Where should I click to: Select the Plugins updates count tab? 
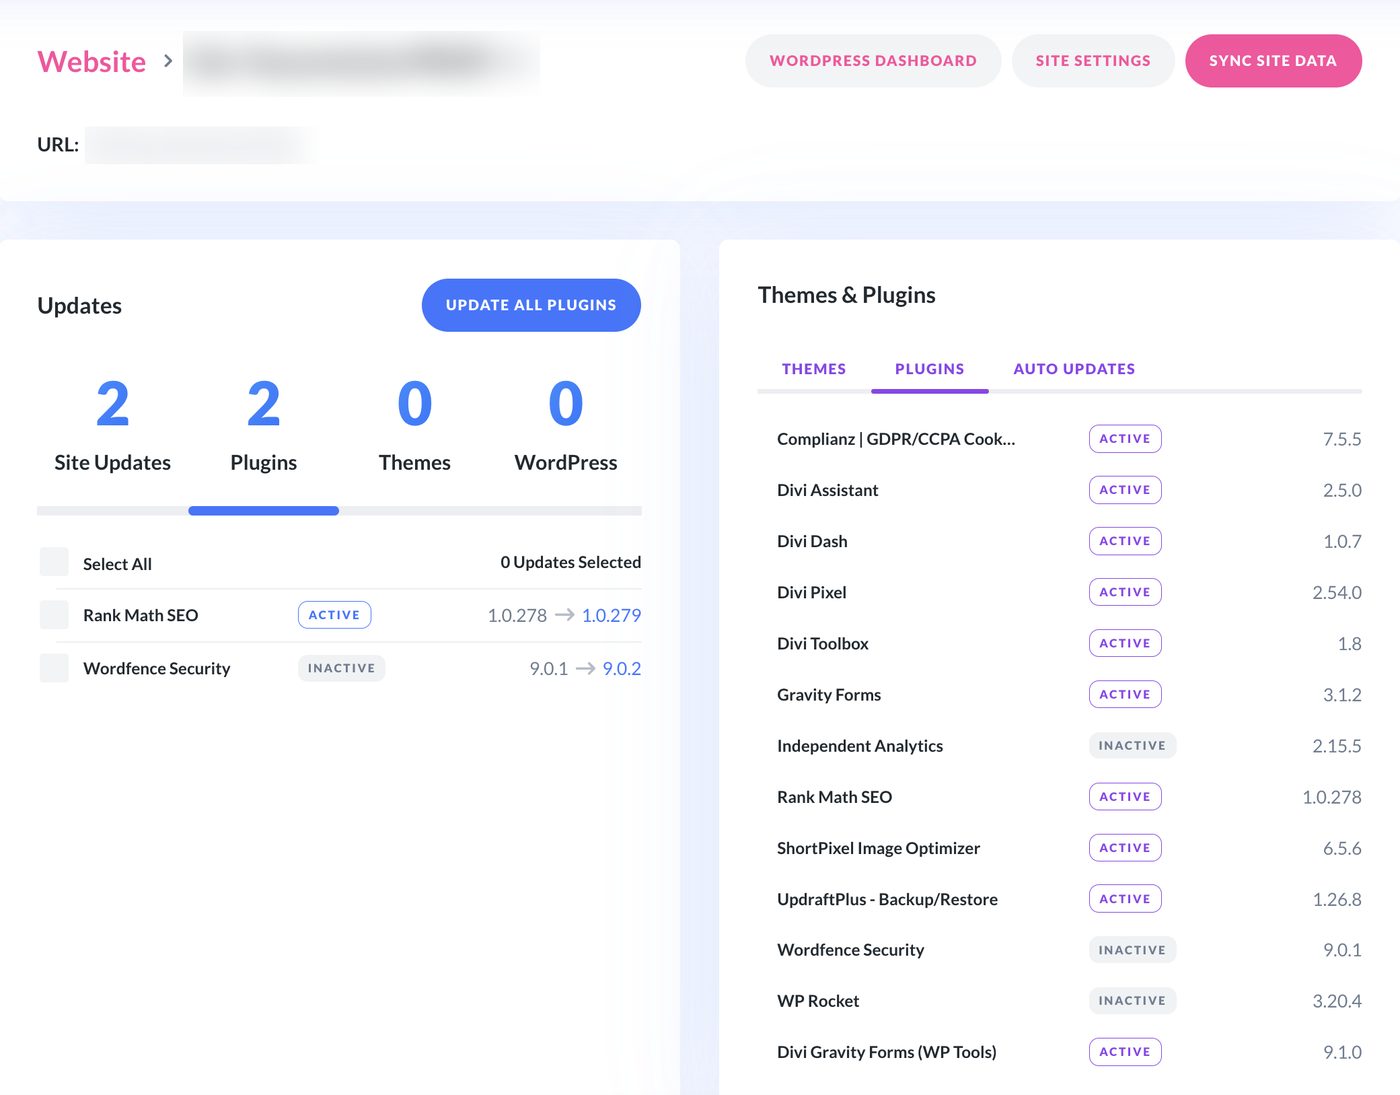click(264, 427)
